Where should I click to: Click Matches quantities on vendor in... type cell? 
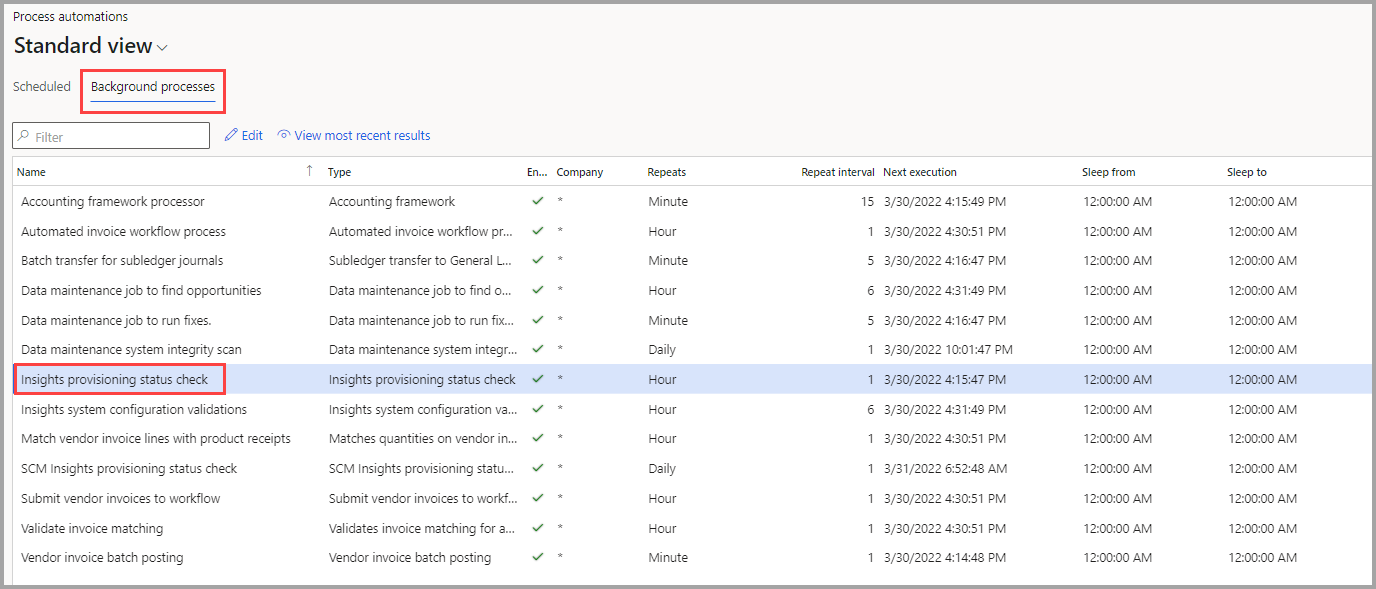[x=421, y=438]
